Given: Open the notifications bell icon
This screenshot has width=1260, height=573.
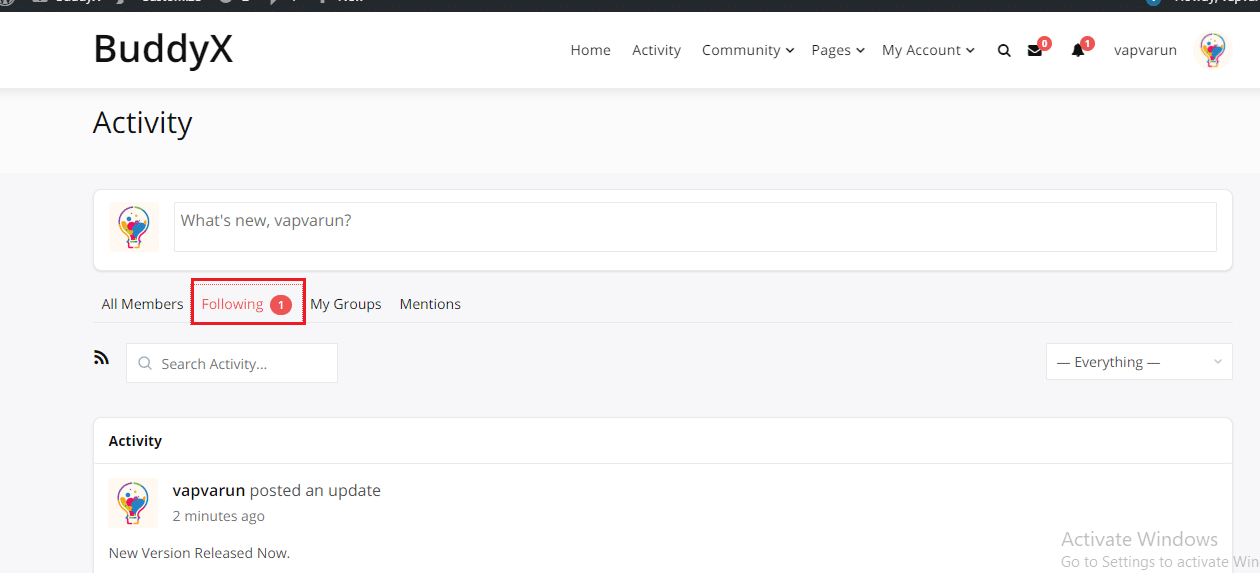Looking at the screenshot, I should (x=1078, y=50).
